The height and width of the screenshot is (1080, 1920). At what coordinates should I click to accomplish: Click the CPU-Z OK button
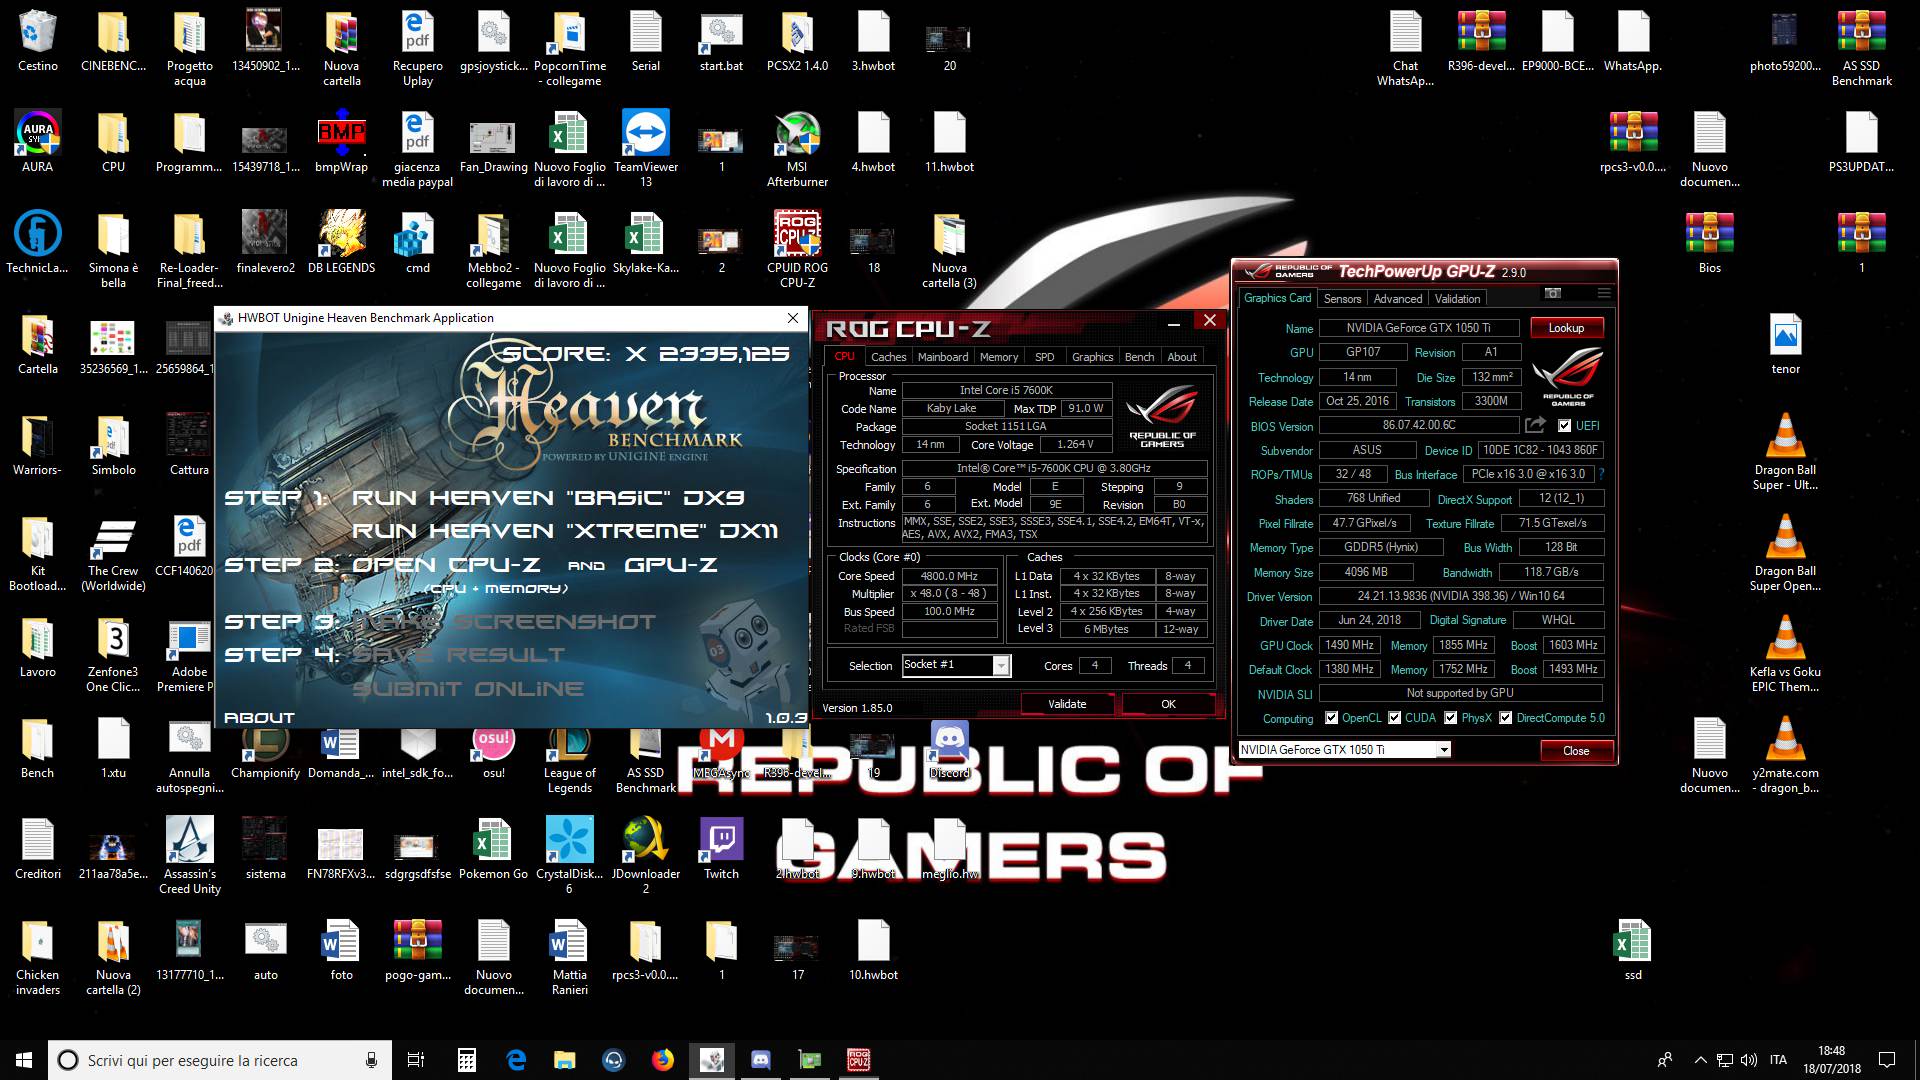click(x=1168, y=704)
